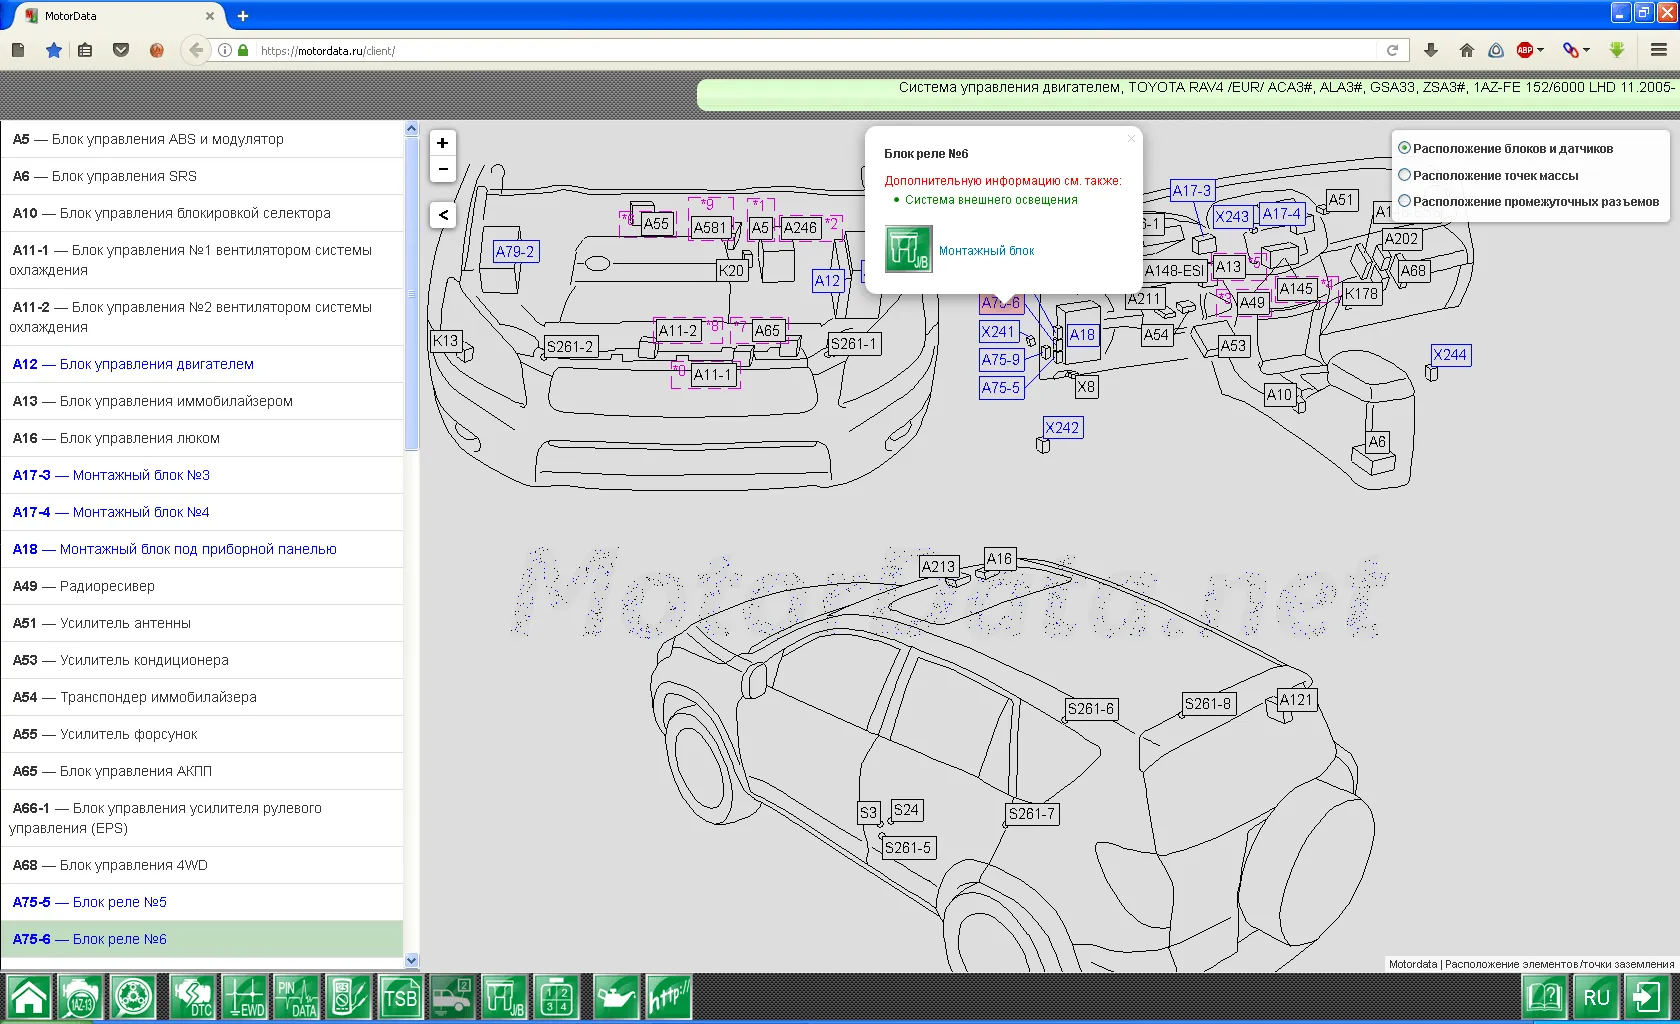This screenshot has height=1024, width=1680.
Task: Open the browser hamburger menu
Action: click(x=1659, y=50)
